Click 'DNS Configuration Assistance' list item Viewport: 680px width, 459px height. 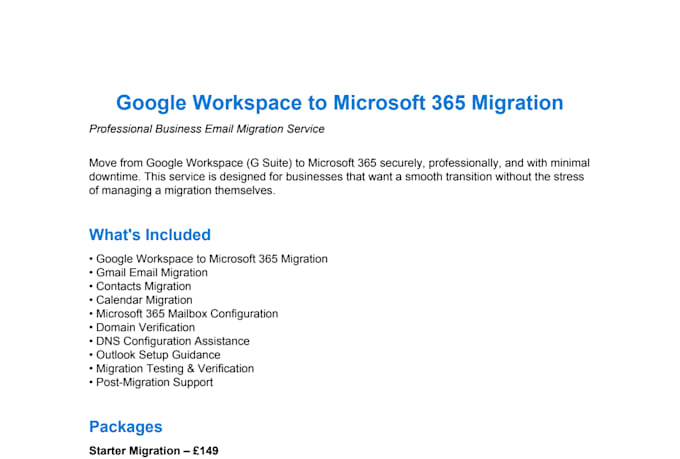169,341
